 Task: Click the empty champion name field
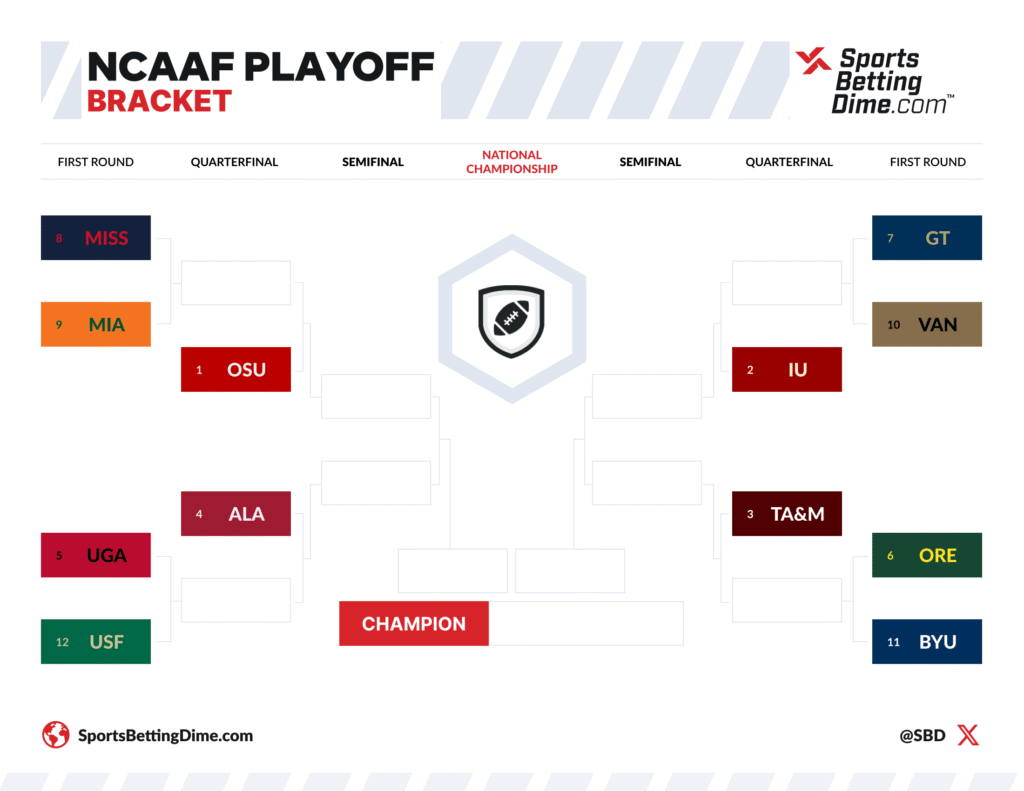pyautogui.click(x=586, y=624)
